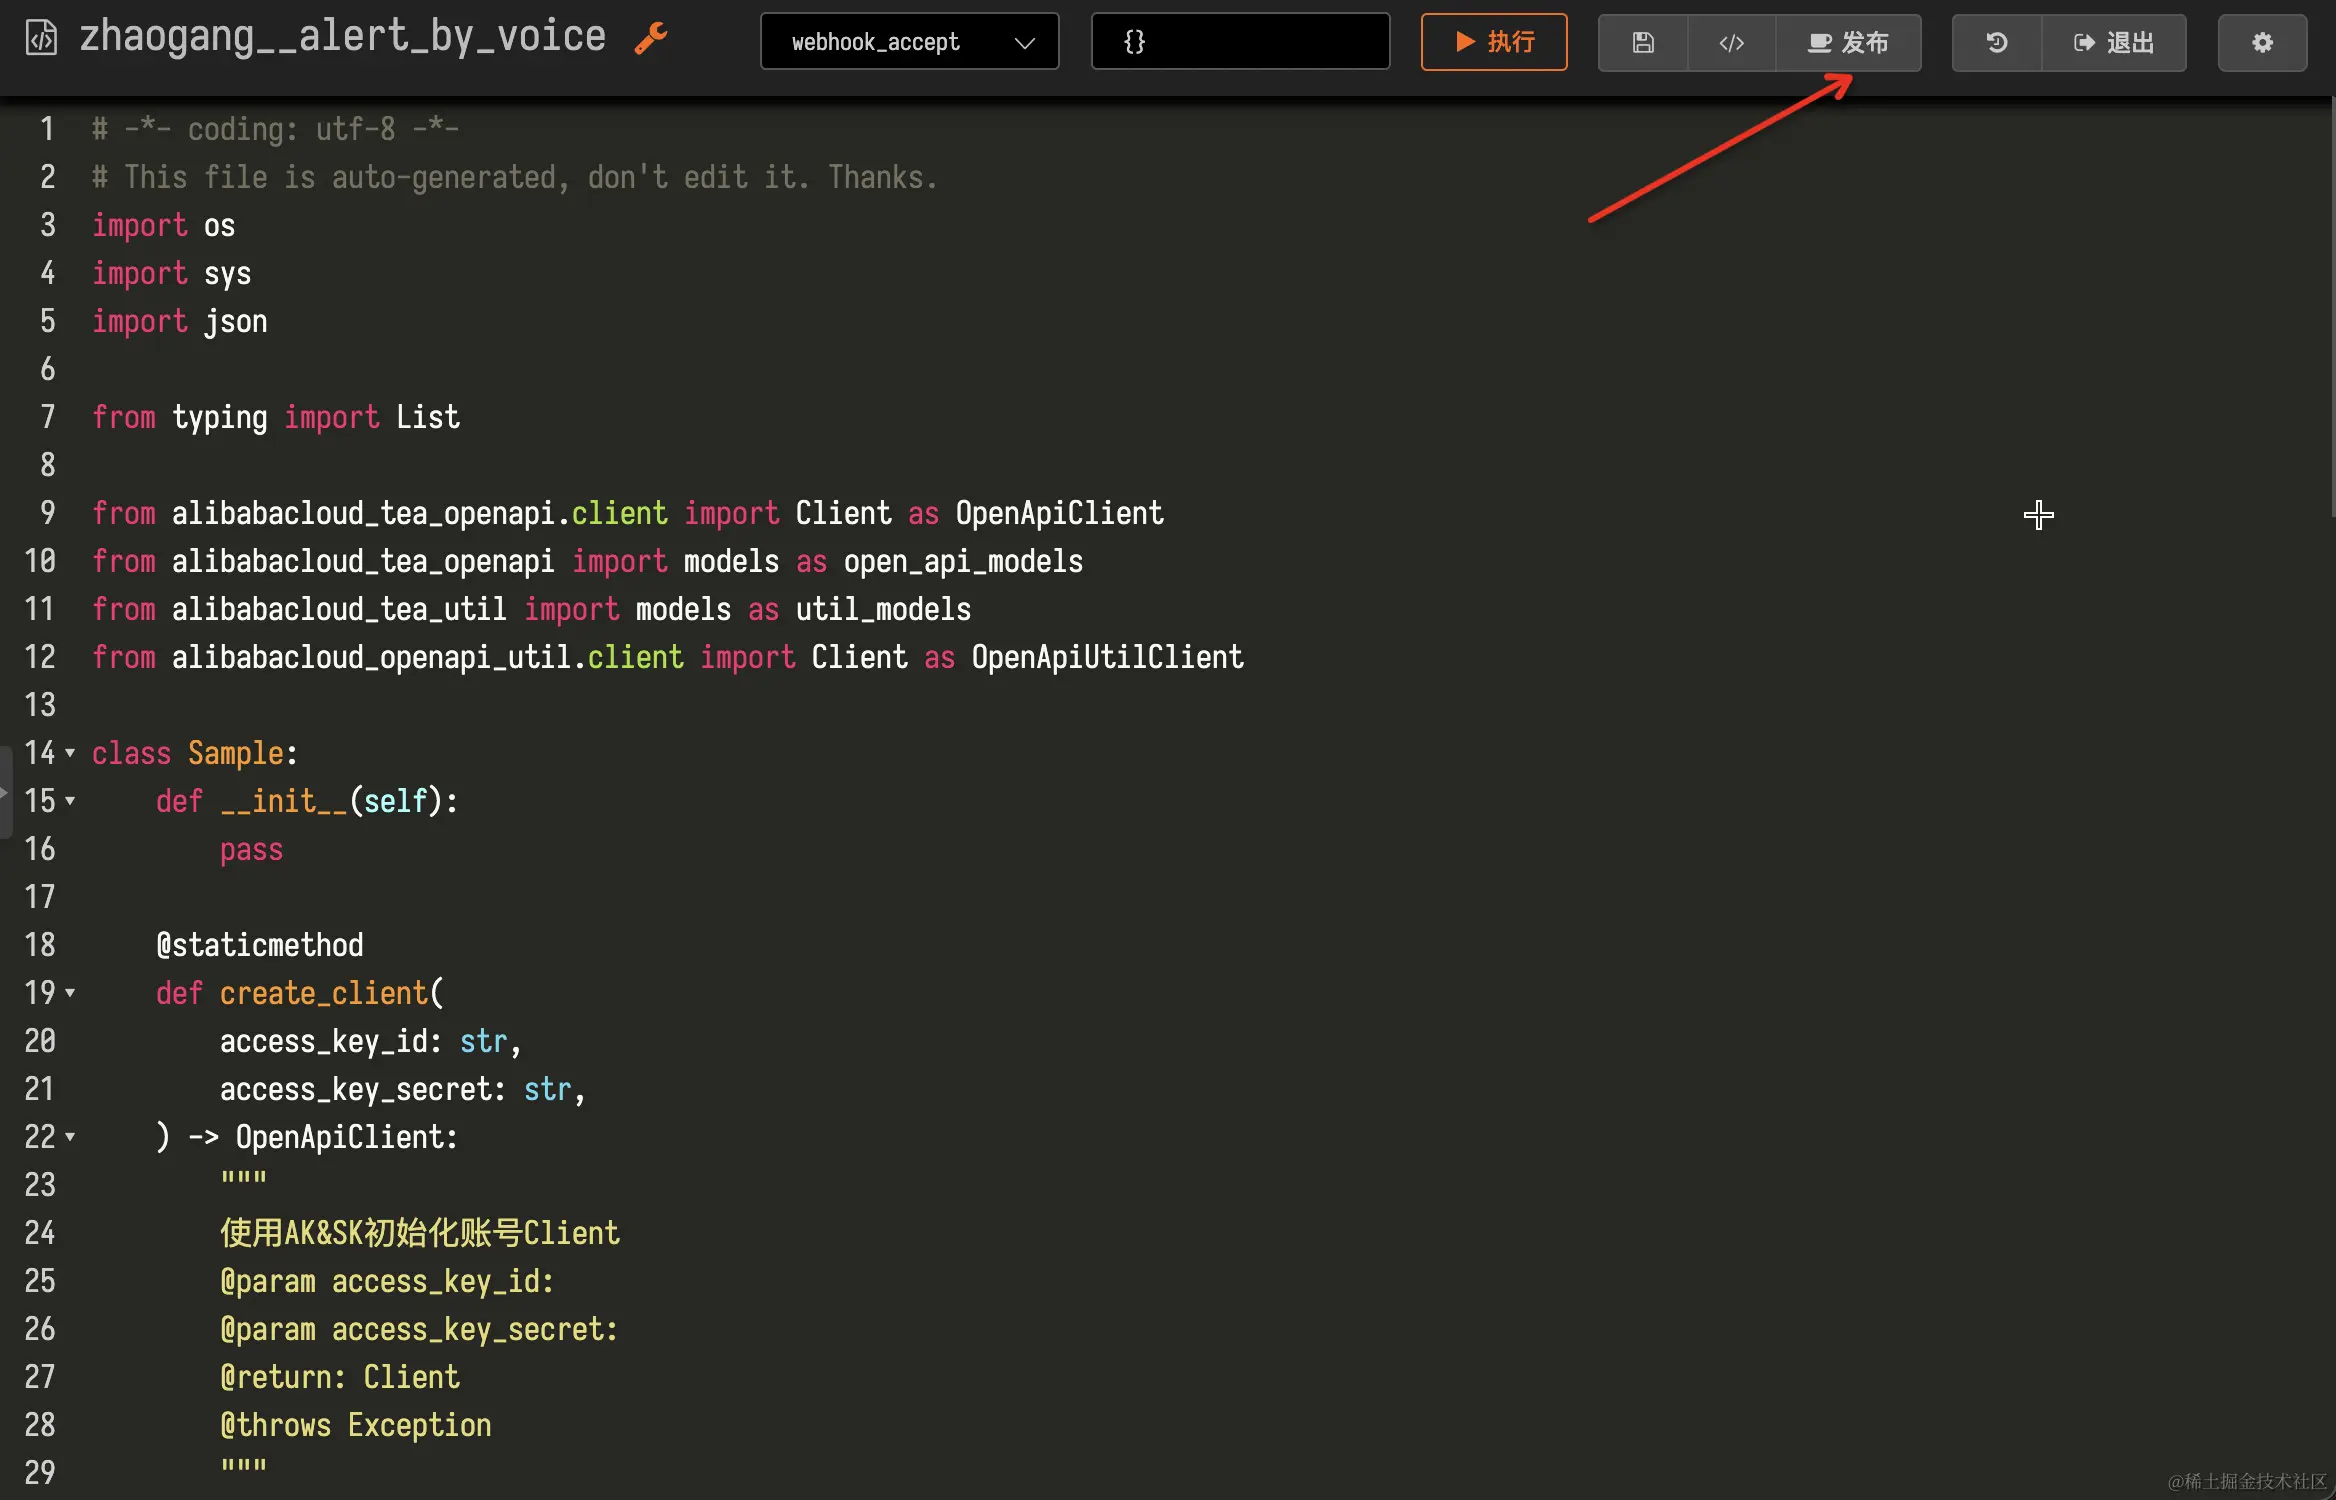Screen dimensions: 2336x1500
Task: Click the 退出 exit button
Action: pos(2113,42)
